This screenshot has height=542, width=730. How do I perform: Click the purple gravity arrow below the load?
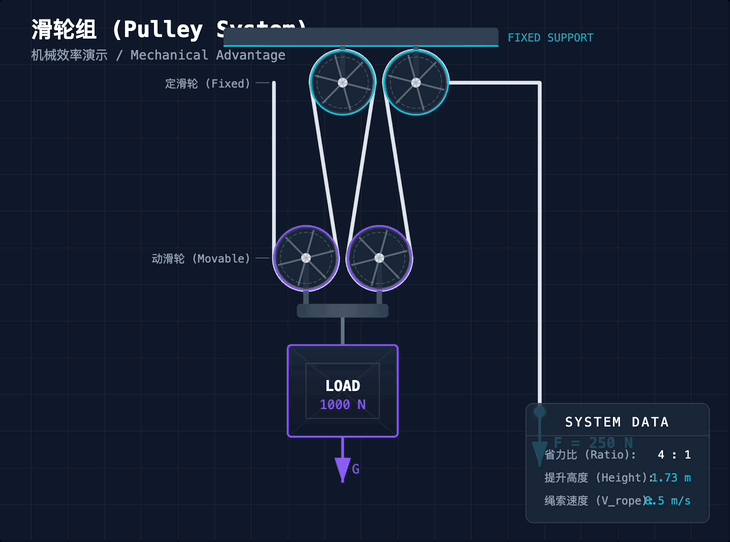coord(343,466)
